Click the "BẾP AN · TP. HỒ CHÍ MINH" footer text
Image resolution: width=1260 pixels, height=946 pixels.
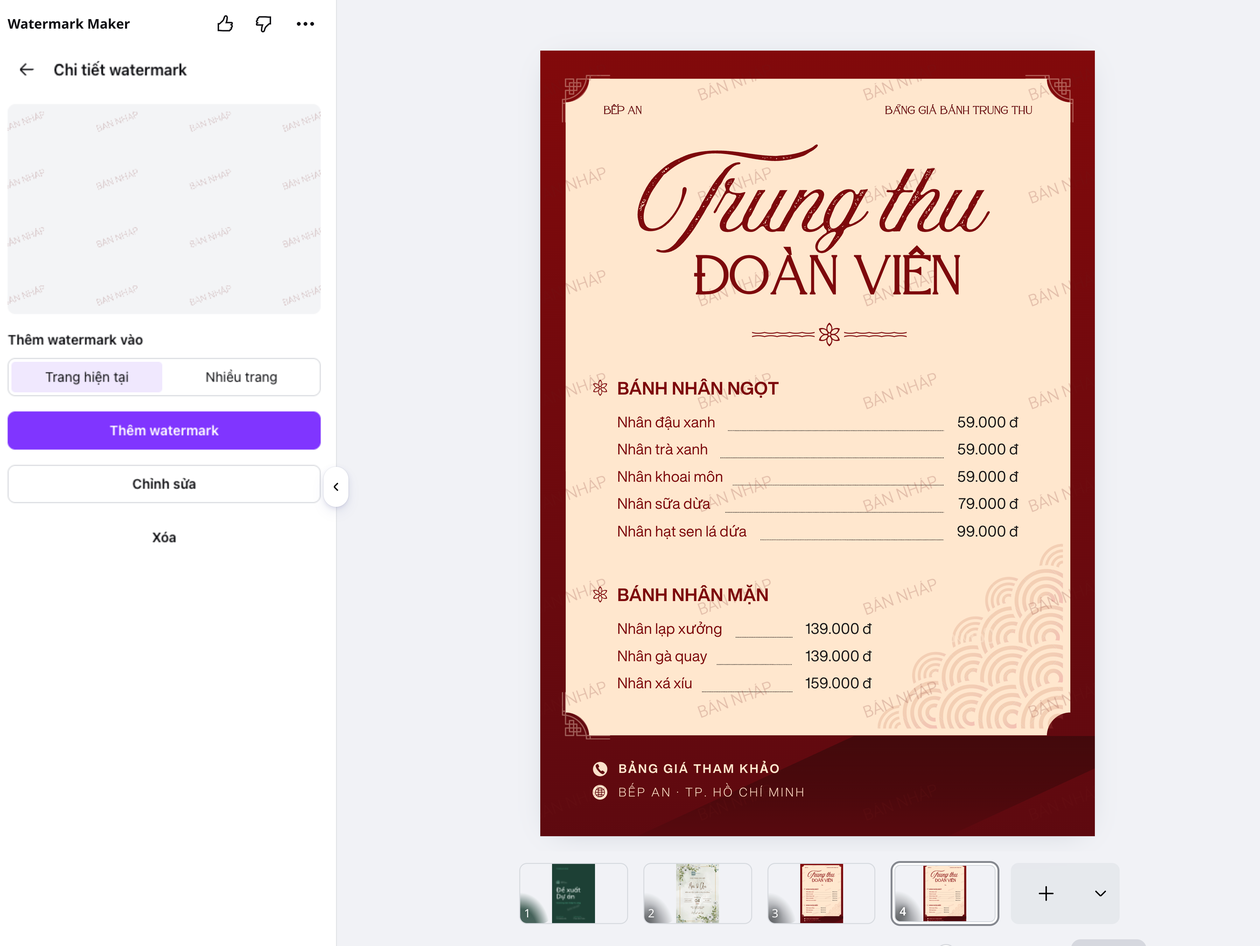[711, 792]
